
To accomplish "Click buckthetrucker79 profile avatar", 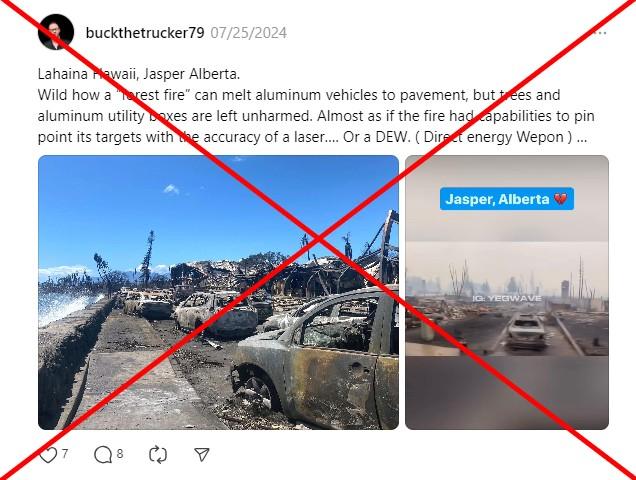I will [56, 32].
